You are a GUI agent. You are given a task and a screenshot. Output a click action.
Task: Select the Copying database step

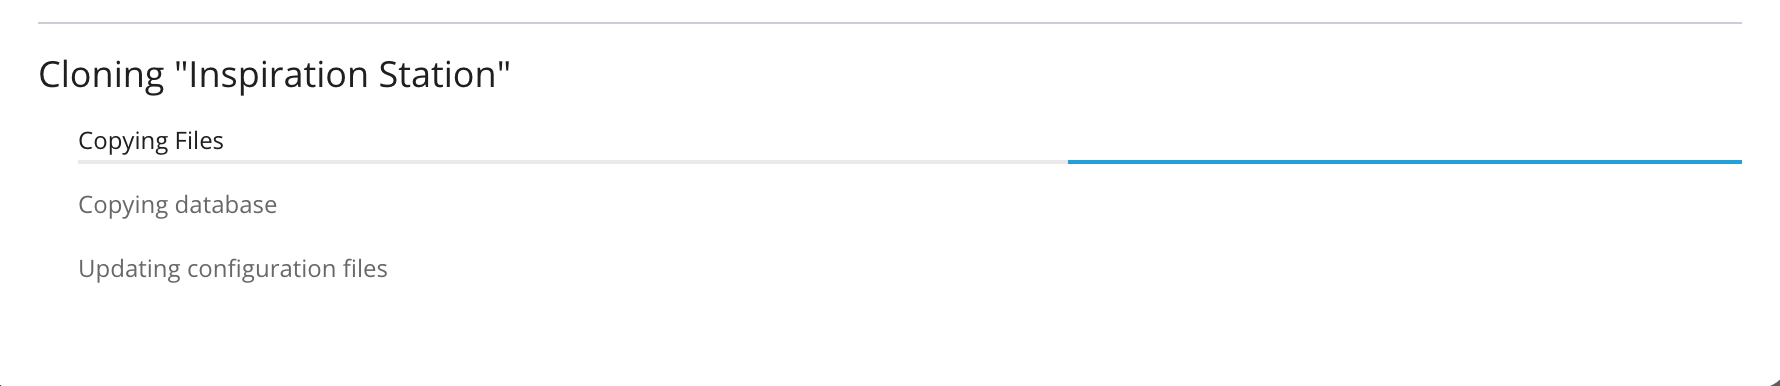(x=178, y=205)
